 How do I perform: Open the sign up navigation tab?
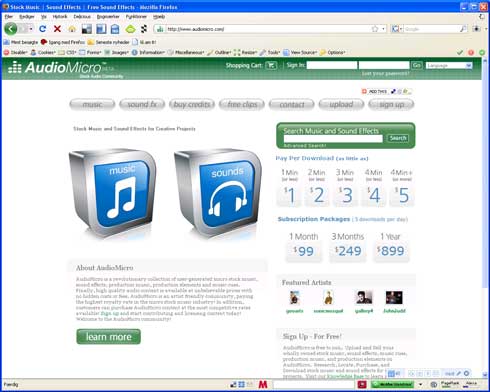point(391,104)
